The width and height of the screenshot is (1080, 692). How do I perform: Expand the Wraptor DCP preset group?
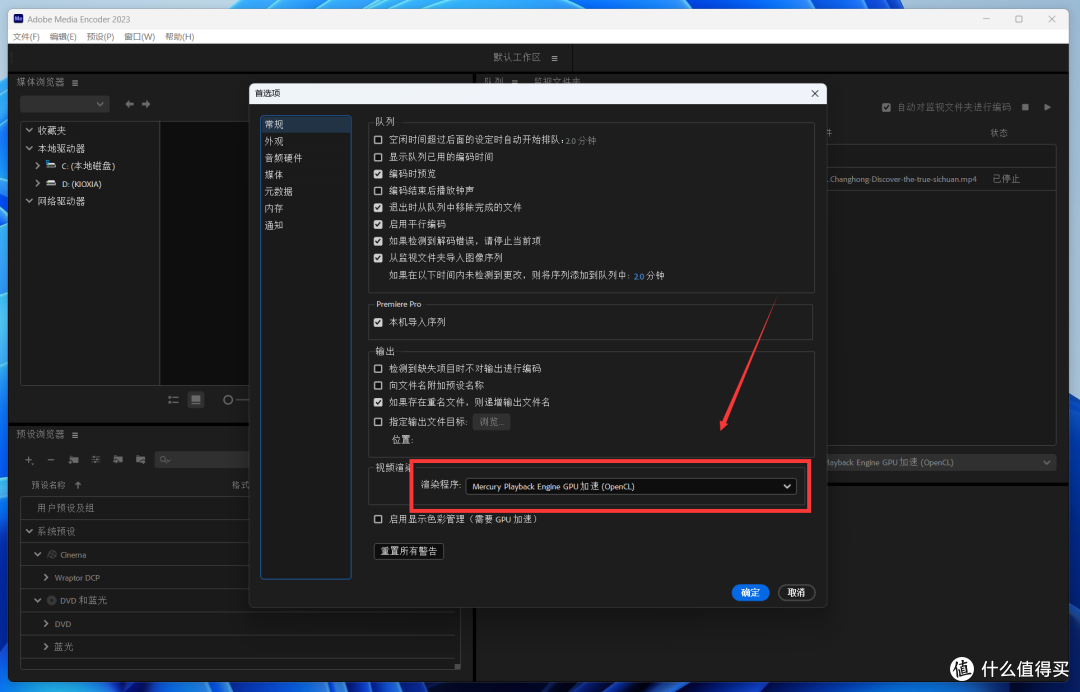point(46,578)
